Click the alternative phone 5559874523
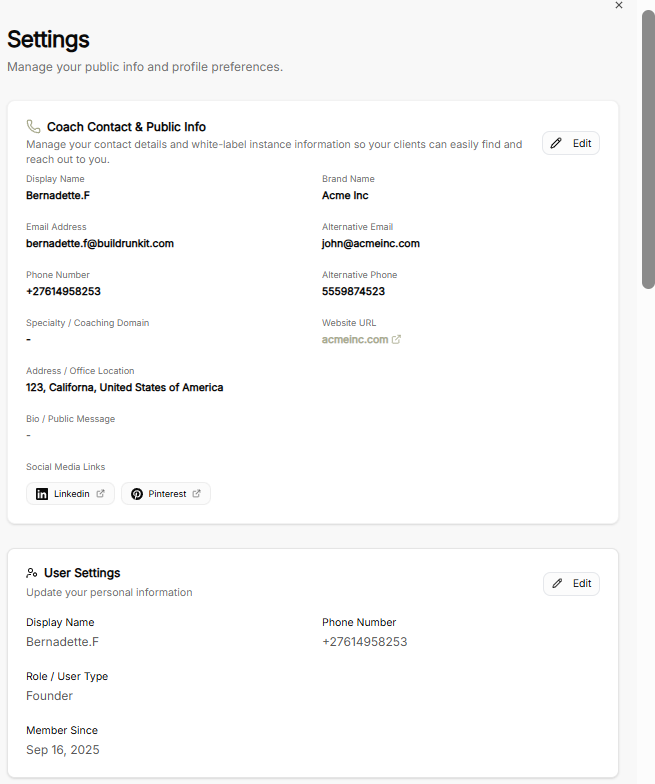 click(x=354, y=292)
